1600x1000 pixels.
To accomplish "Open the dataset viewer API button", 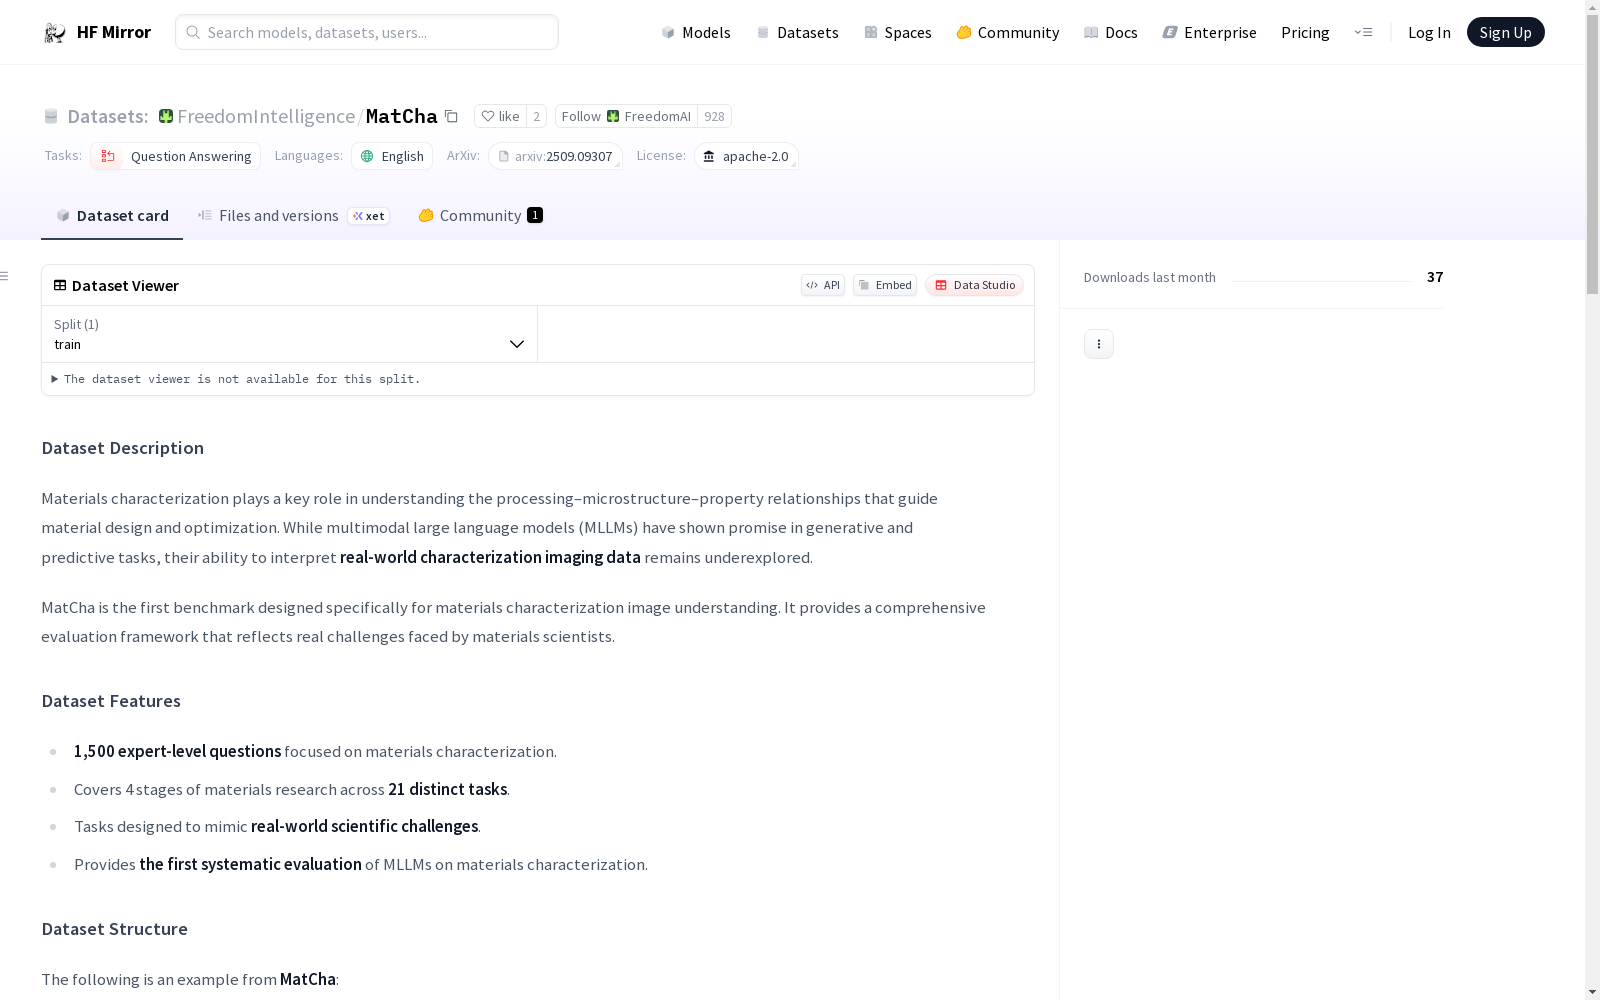I will (x=823, y=285).
